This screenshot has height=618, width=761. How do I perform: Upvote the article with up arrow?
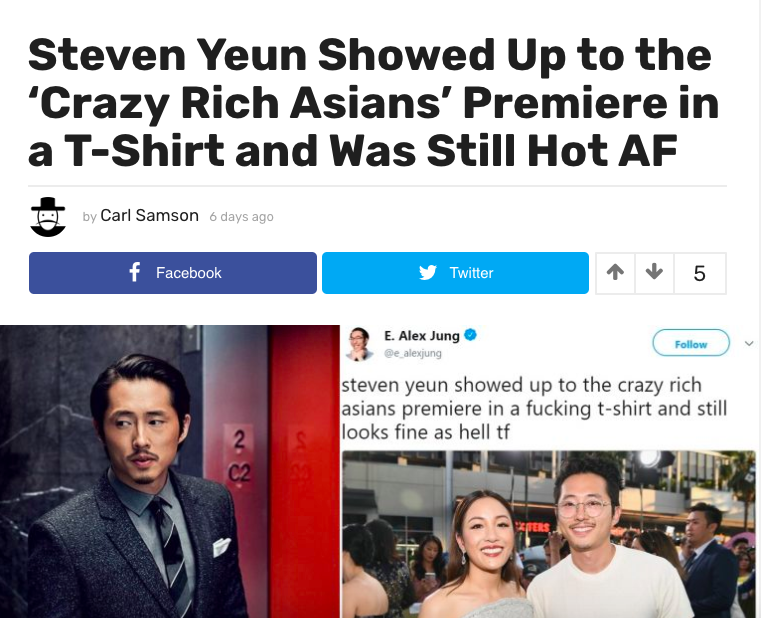pos(615,272)
